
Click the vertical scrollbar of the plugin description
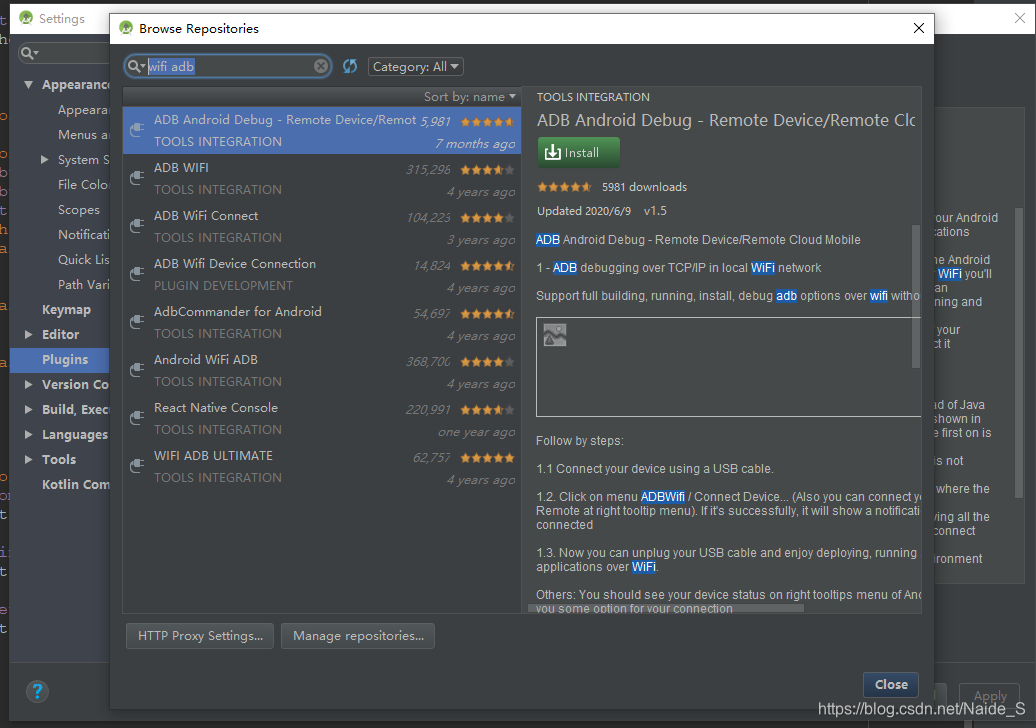pyautogui.click(x=916, y=296)
